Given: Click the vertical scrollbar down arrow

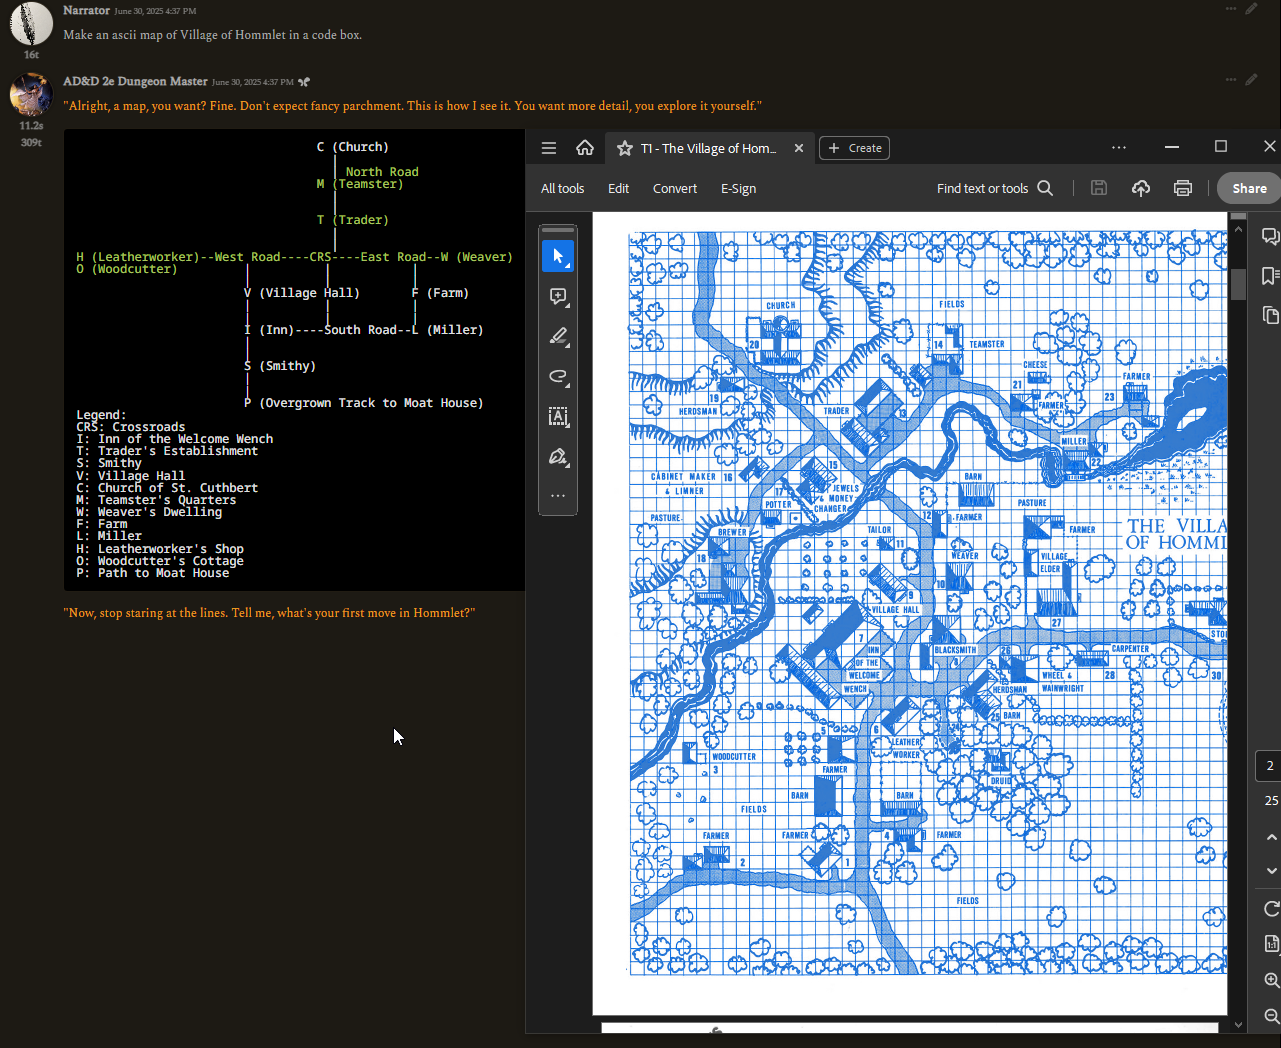Looking at the screenshot, I should click(1238, 1024).
